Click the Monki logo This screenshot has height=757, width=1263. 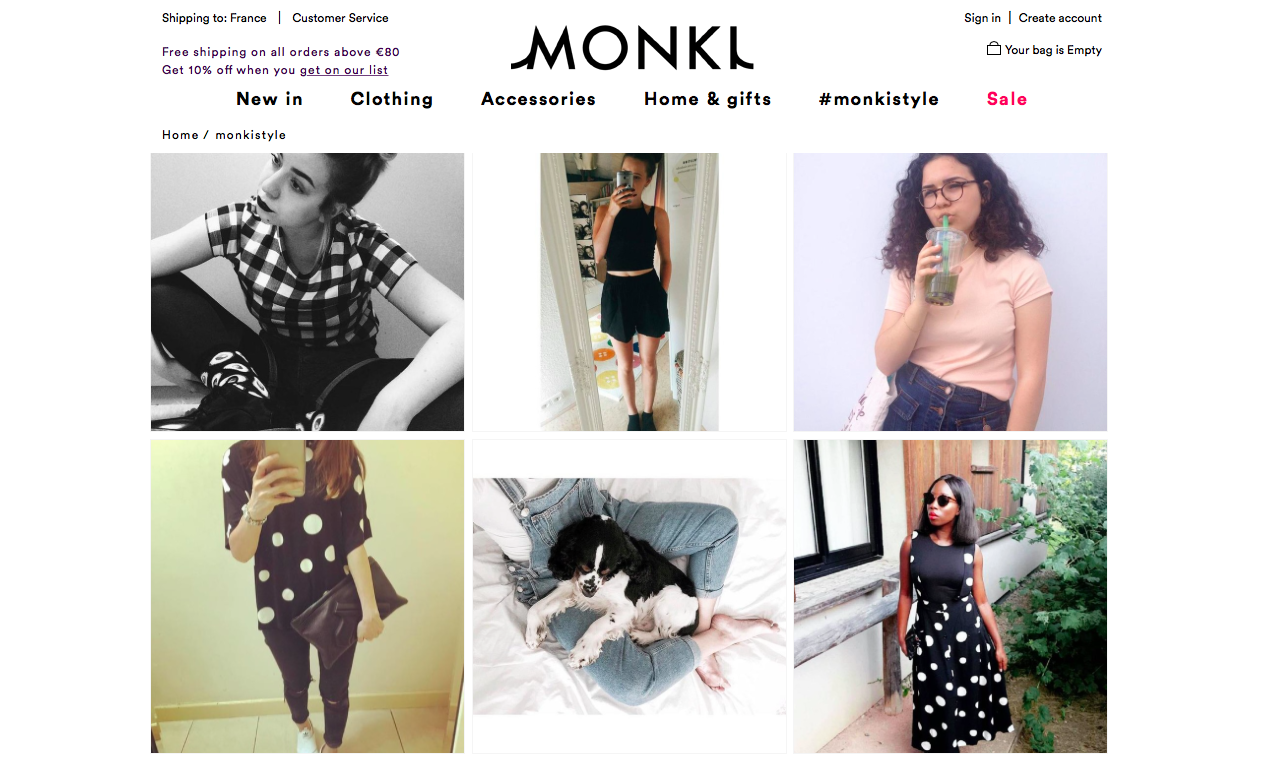tap(631, 48)
